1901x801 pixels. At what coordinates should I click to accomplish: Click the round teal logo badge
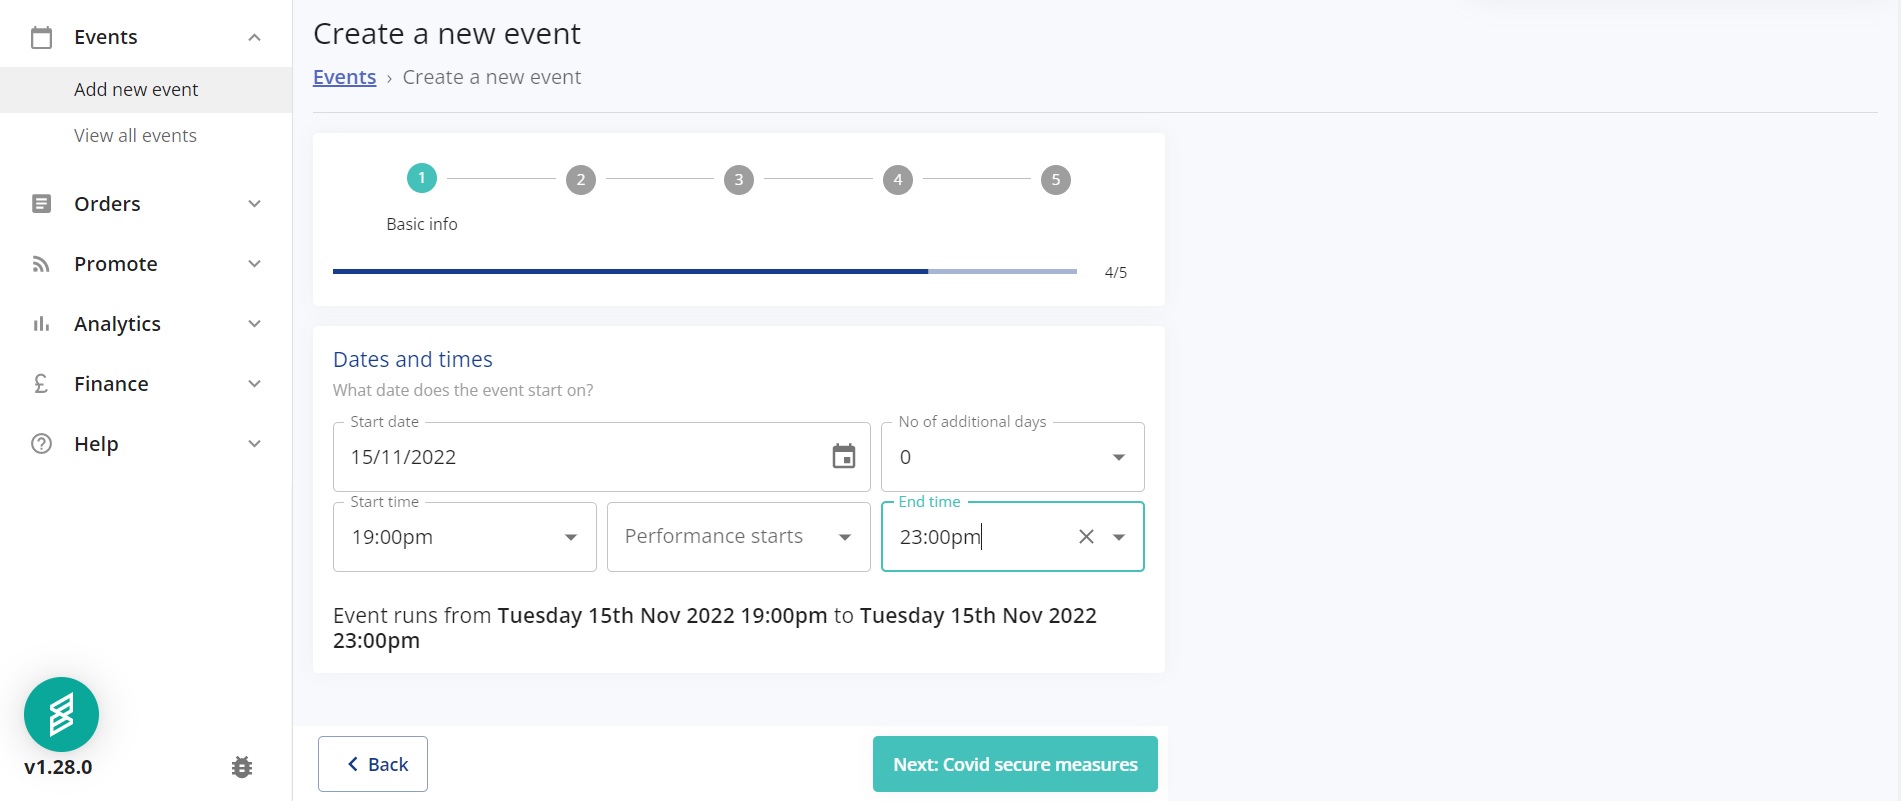61,714
